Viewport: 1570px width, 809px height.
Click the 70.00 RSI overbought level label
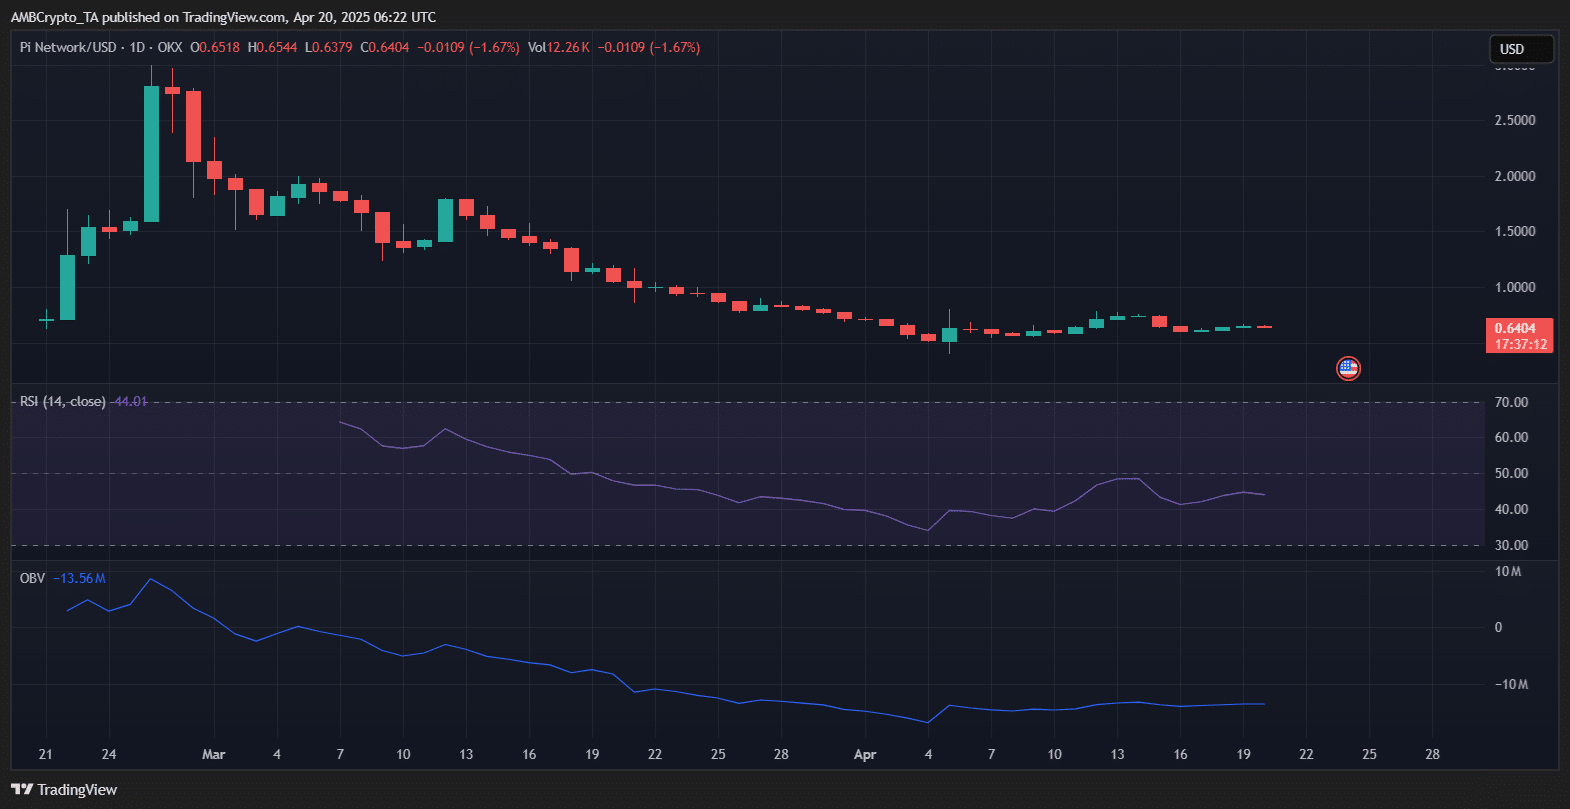pyautogui.click(x=1511, y=402)
